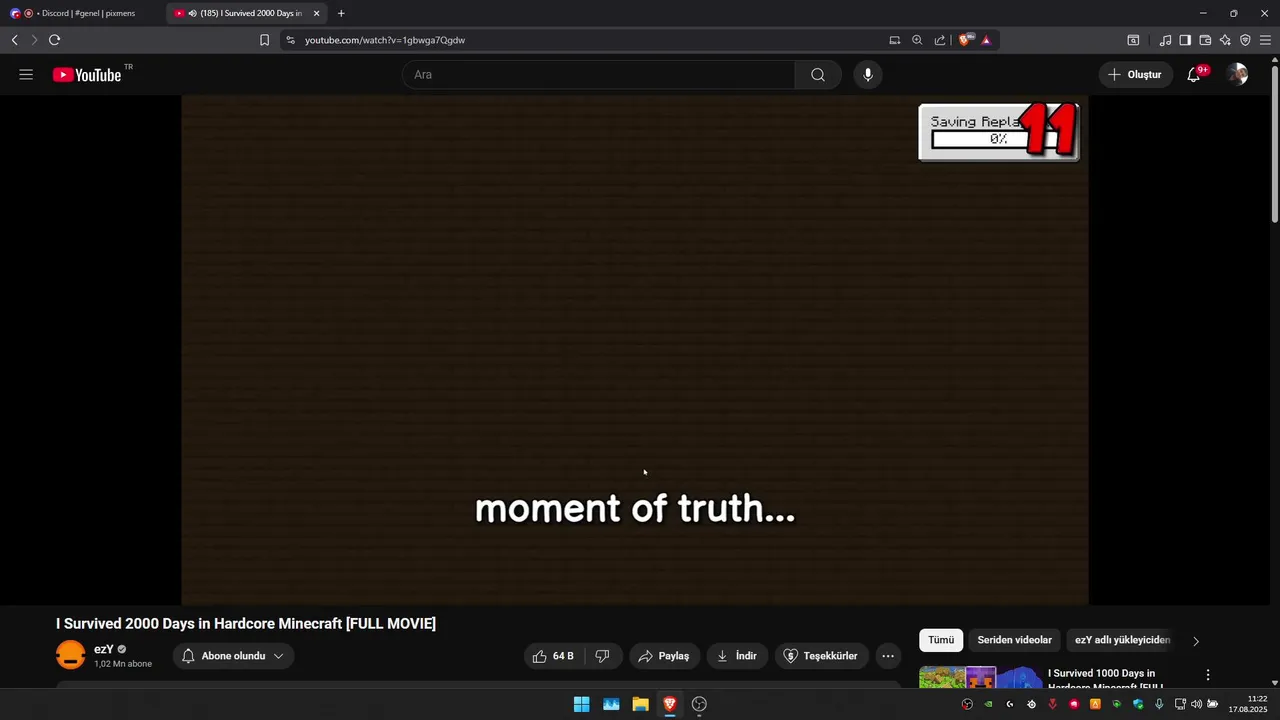Open the YouTube guide hamburger menu
This screenshot has height=720, width=1280.
coord(26,75)
